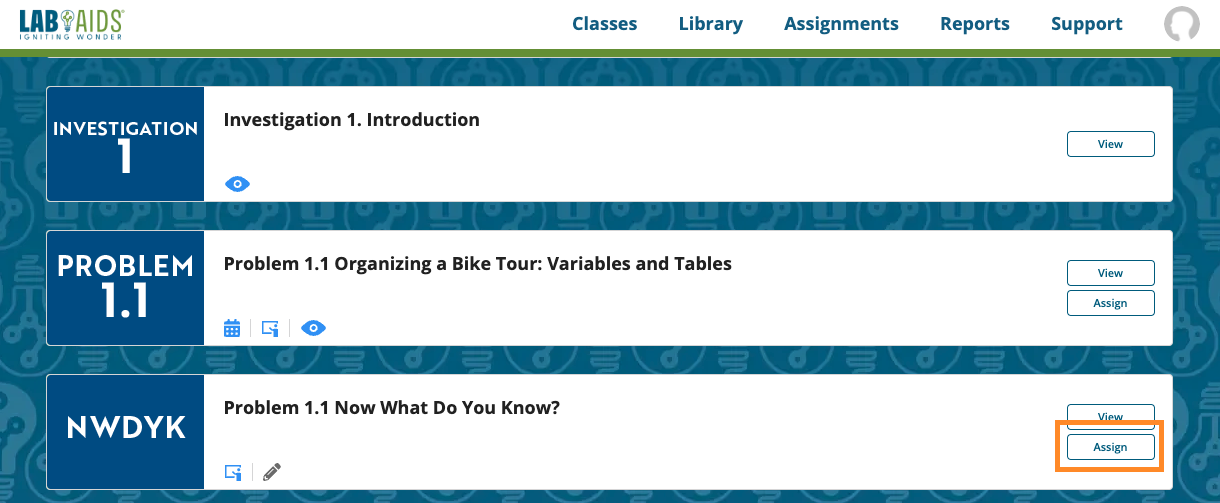Screen dimensions: 1220x503
Task: Click the pencil icon on the NWDYK row
Action: [272, 472]
